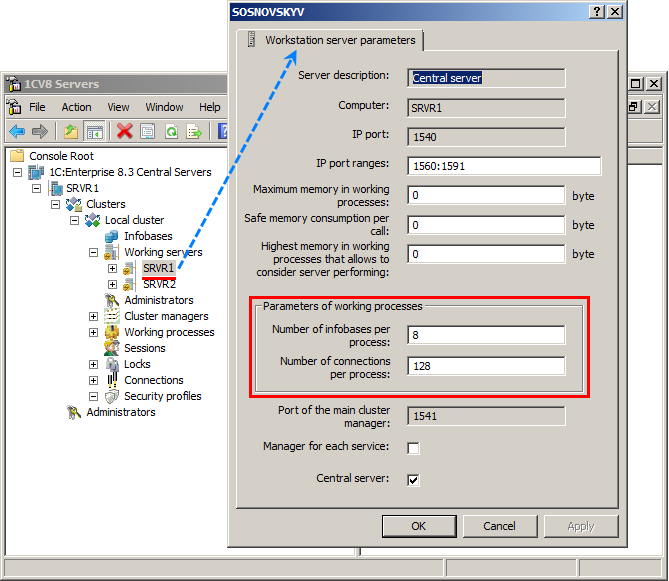Viewport: 669px width, 581px height.
Task: Click the OK button
Action: [419, 526]
